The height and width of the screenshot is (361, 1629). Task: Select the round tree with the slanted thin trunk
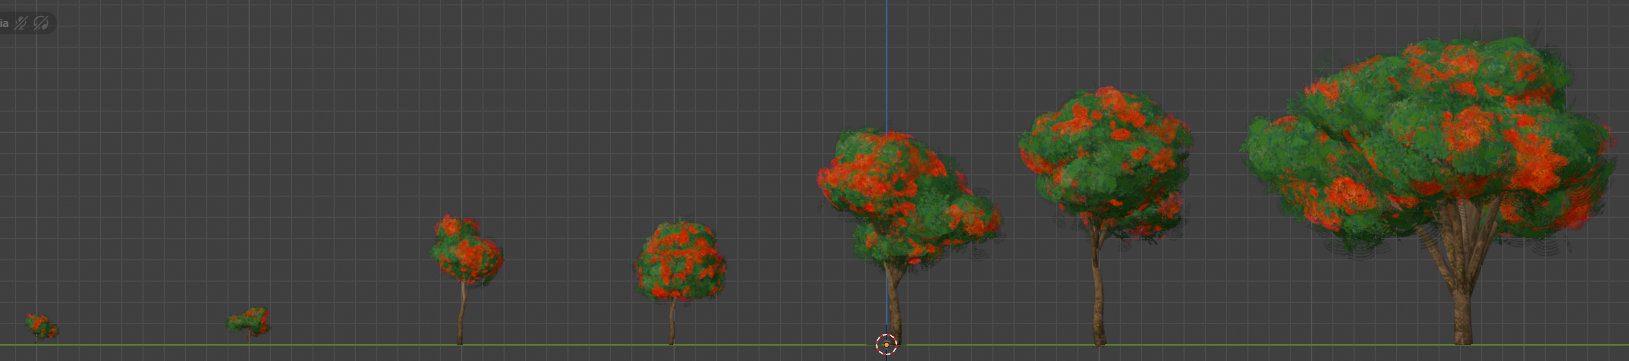[680, 283]
